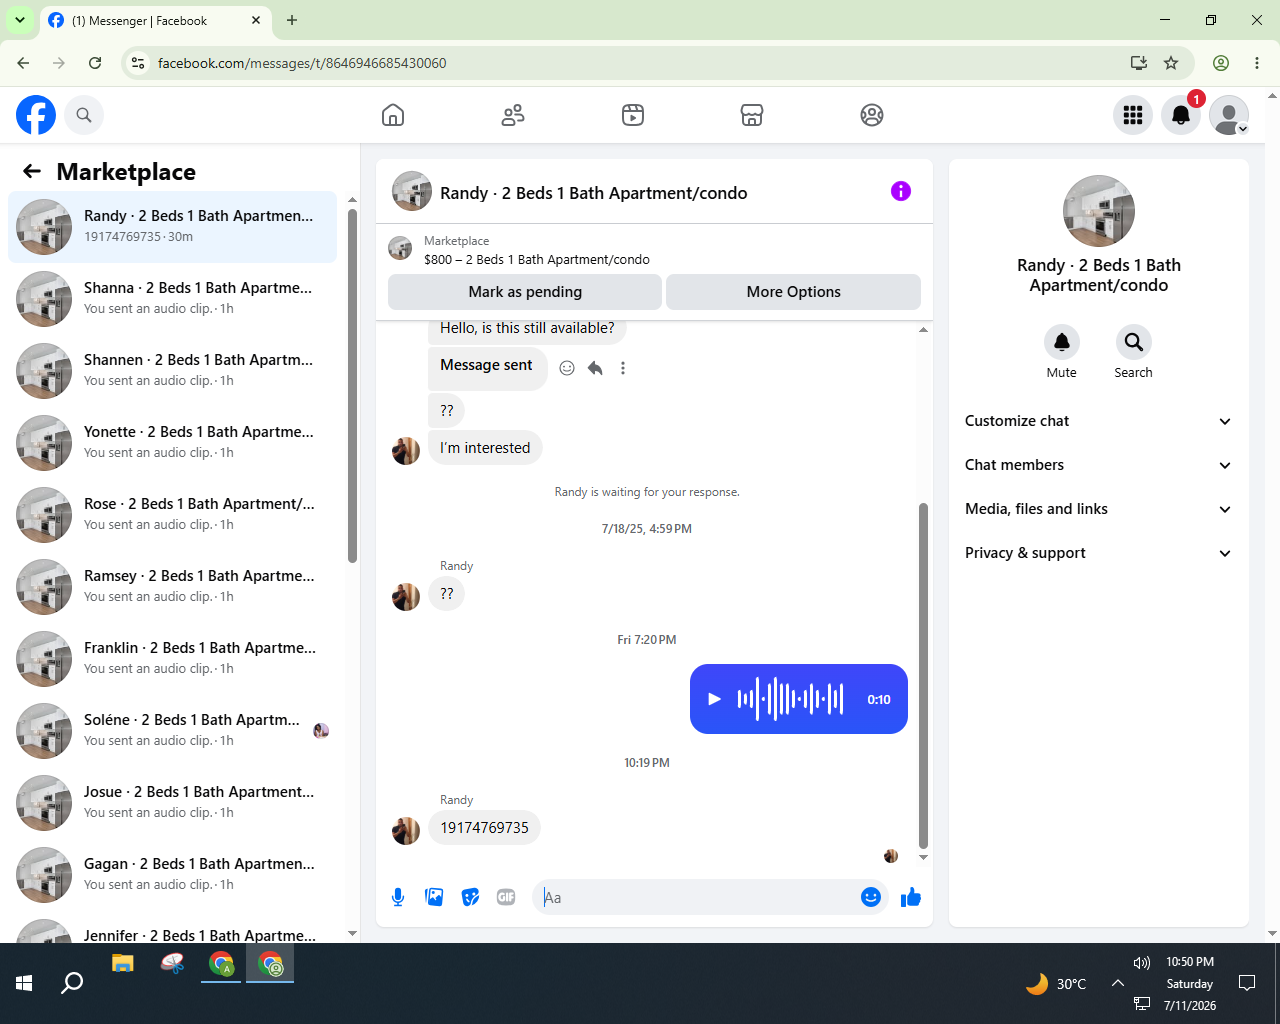Open the Randy apartment conversation
This screenshot has width=1280, height=1024.
coord(173,227)
